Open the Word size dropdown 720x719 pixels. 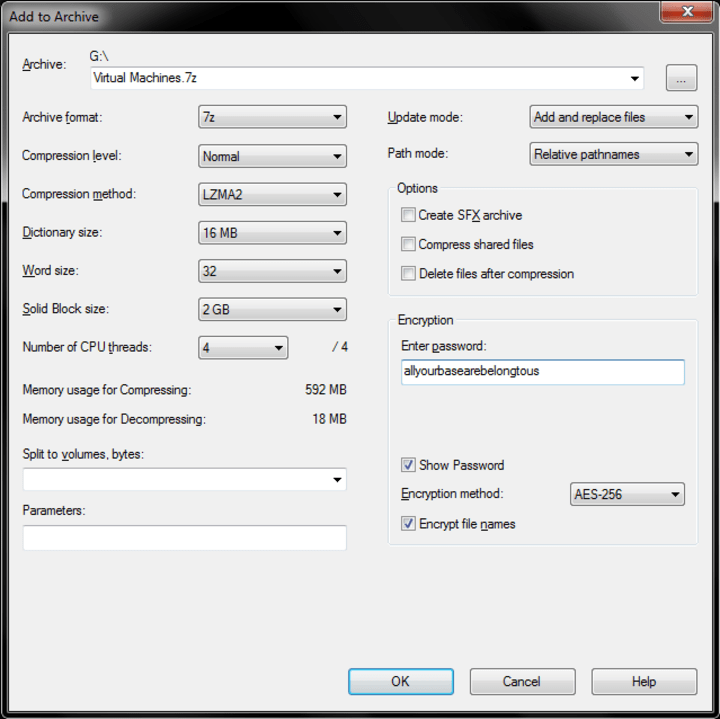(x=272, y=271)
